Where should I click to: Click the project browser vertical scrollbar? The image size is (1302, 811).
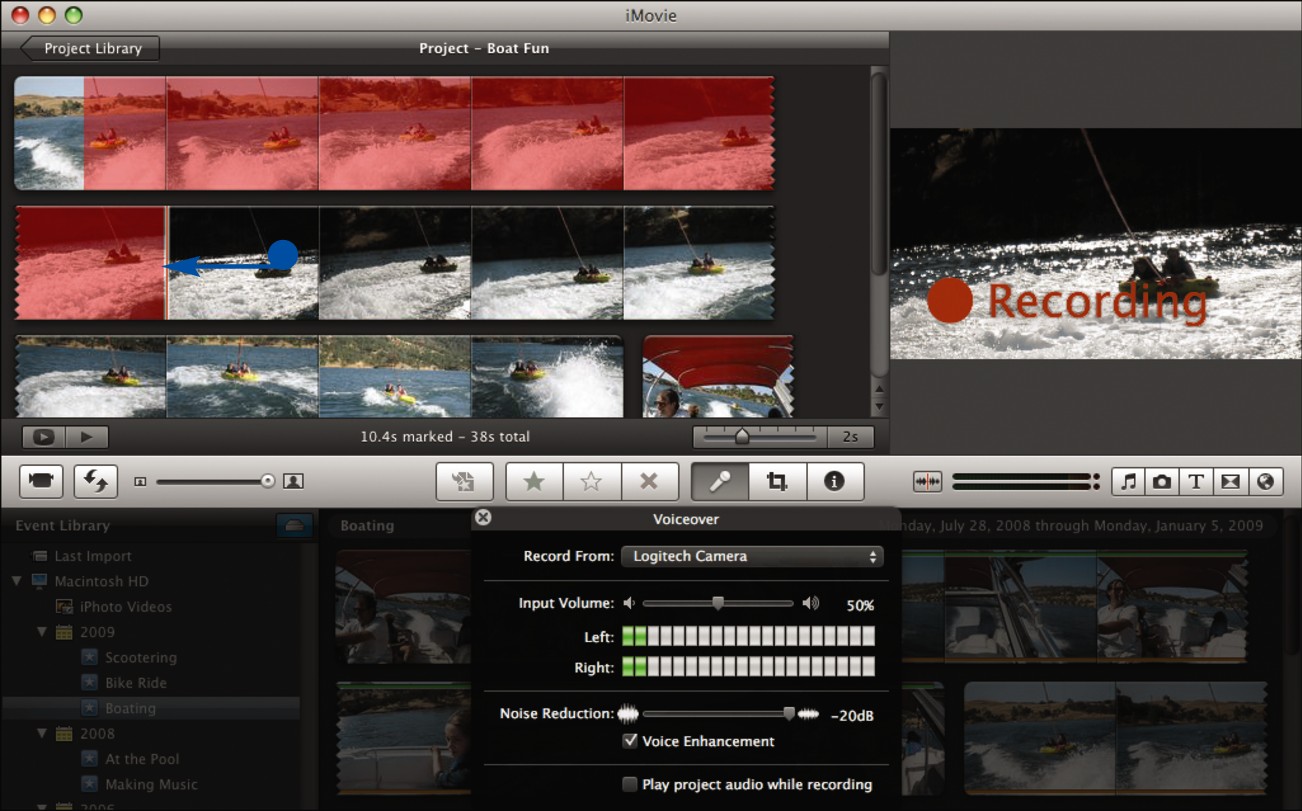879,173
